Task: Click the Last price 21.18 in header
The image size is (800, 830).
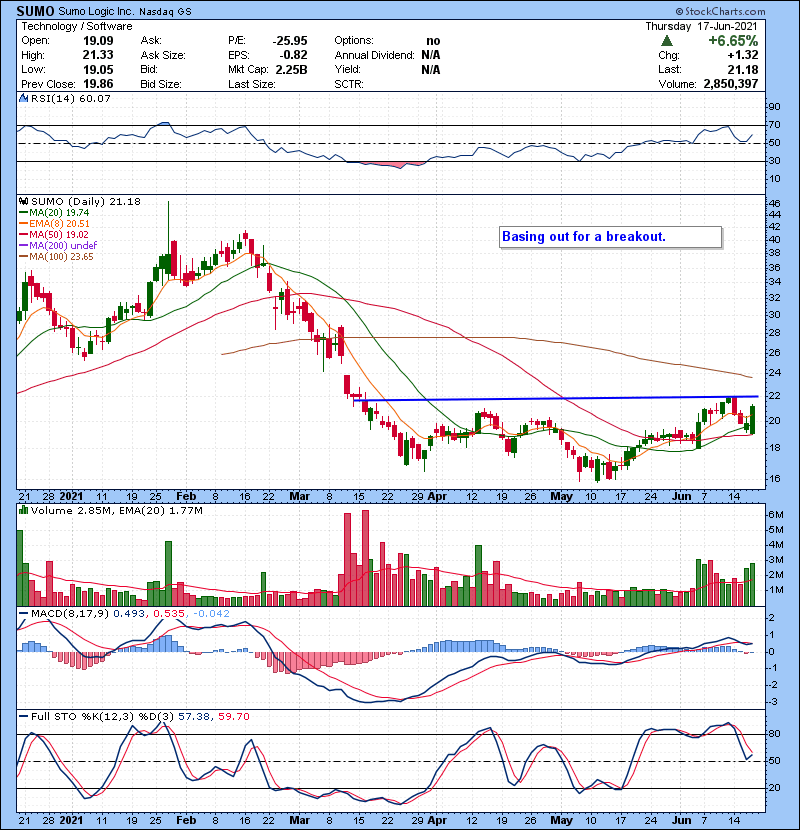Action: coord(743,69)
